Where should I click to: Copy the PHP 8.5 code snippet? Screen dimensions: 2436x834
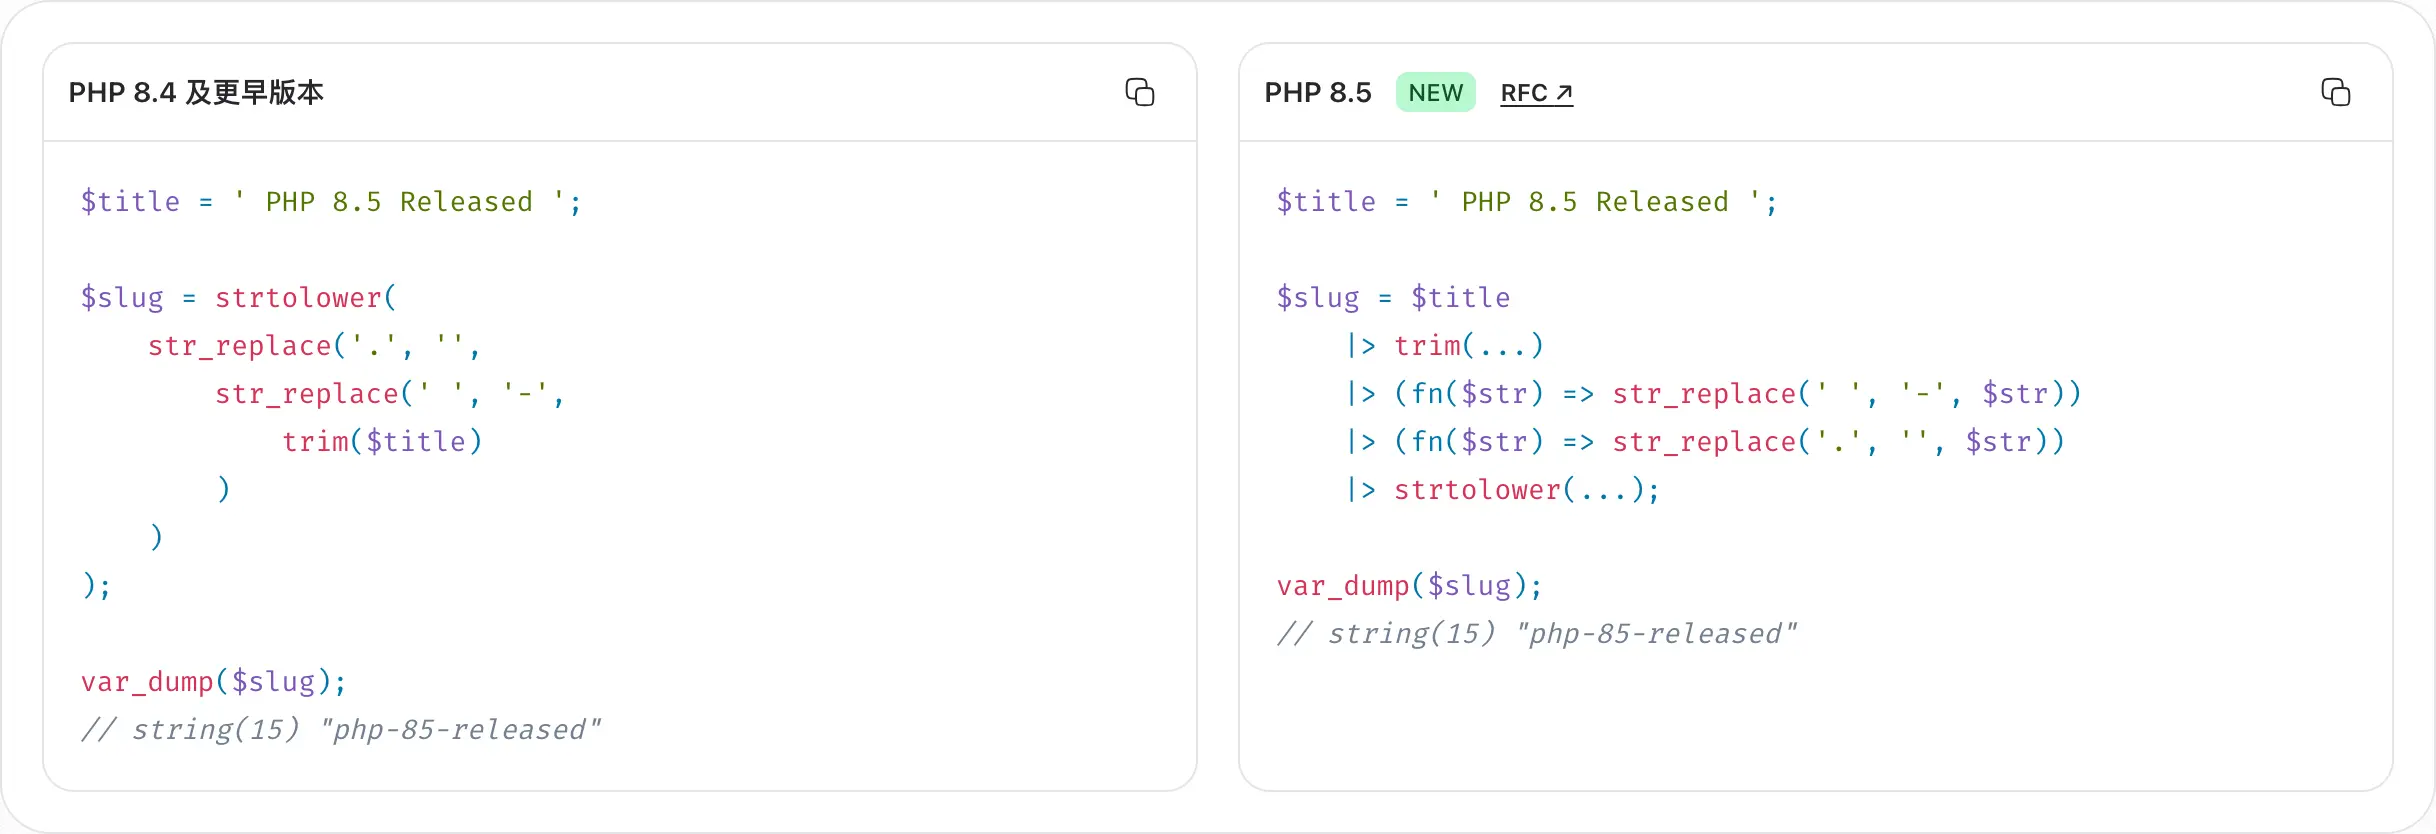(x=2335, y=92)
